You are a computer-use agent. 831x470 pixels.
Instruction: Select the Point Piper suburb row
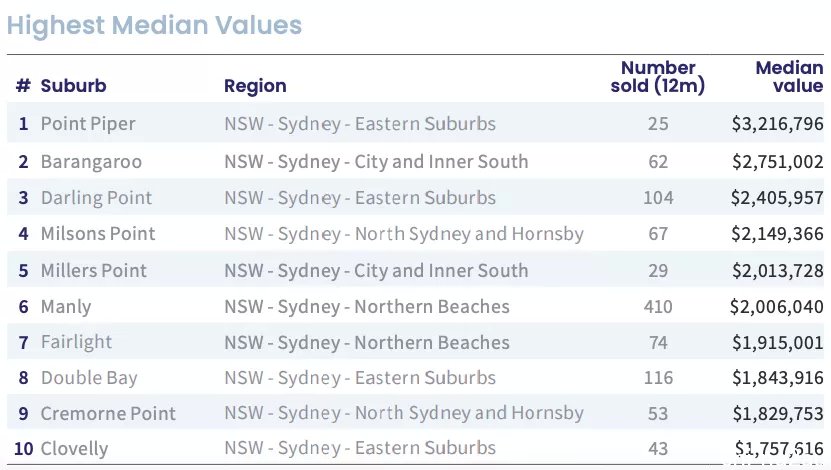(416, 123)
